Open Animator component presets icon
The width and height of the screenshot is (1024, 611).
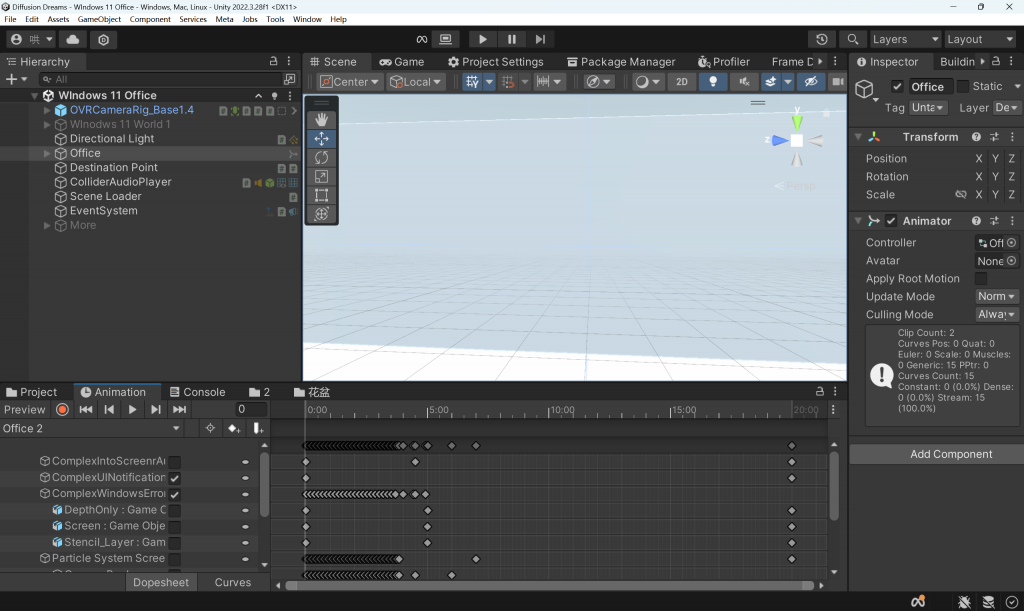(994, 221)
